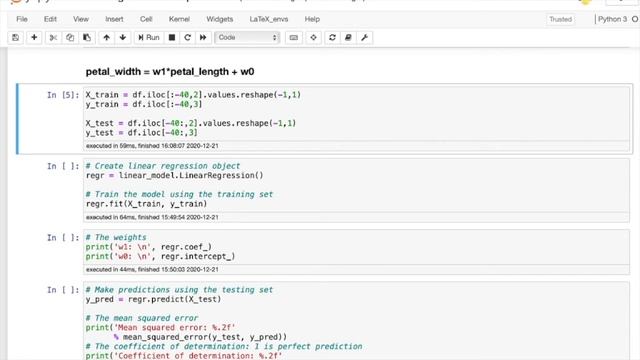
Task: Run the selected cell
Action: point(149,38)
